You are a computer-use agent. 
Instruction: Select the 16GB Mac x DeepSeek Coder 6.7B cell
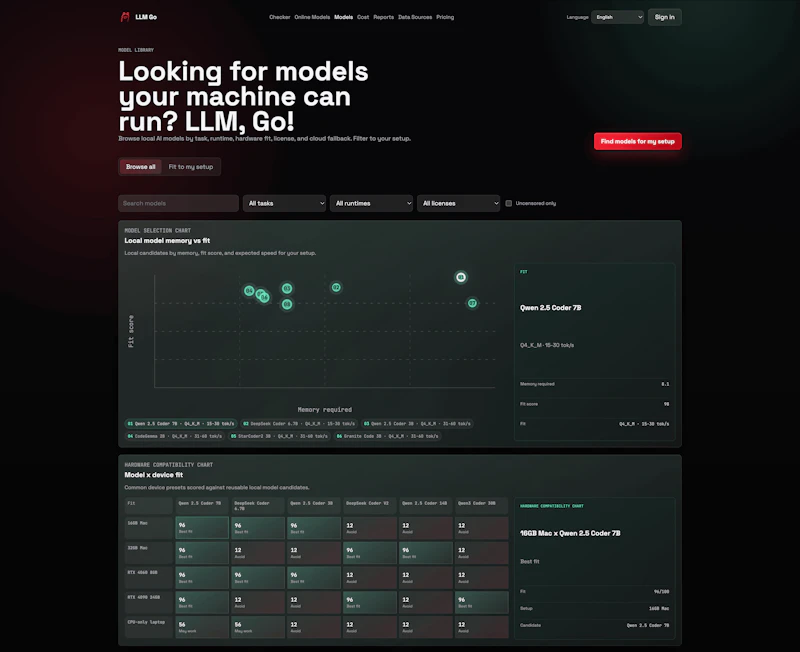(x=258, y=528)
